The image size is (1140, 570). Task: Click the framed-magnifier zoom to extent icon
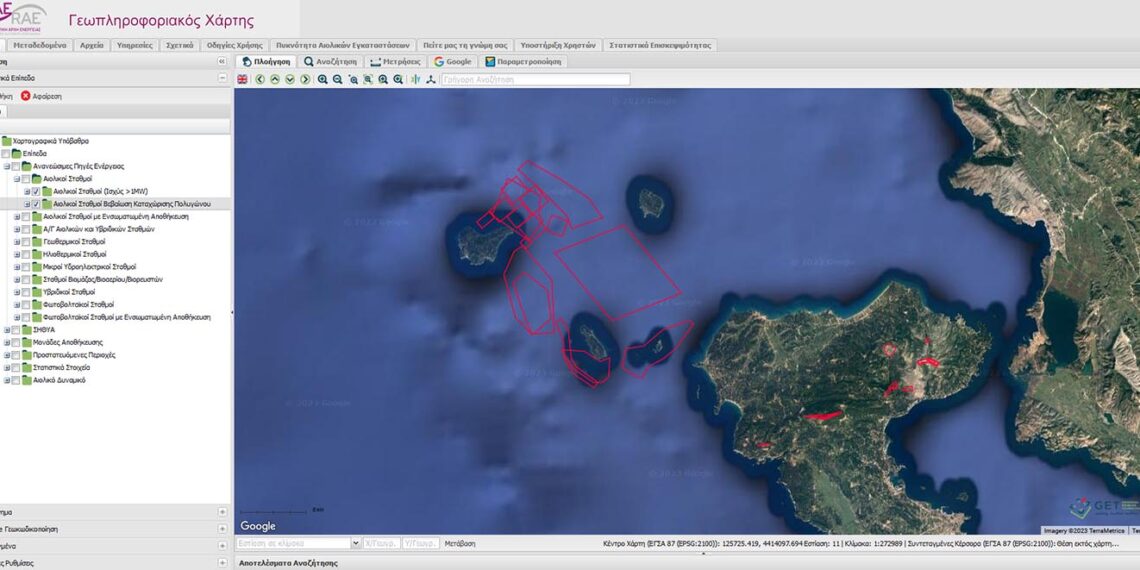[x=368, y=79]
